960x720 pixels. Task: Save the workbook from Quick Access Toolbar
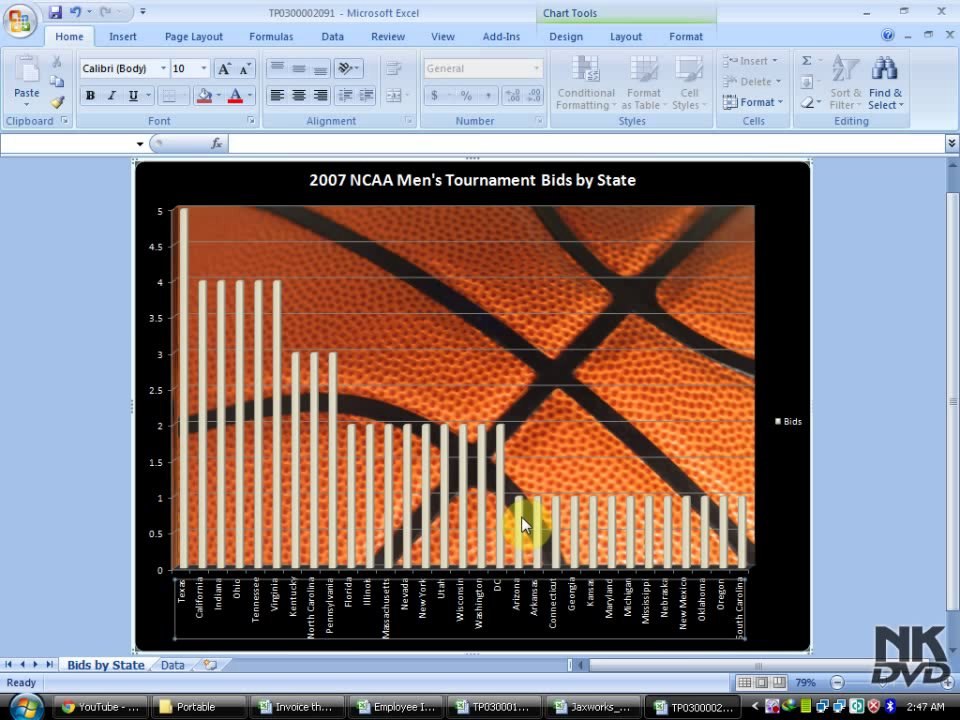[x=55, y=12]
